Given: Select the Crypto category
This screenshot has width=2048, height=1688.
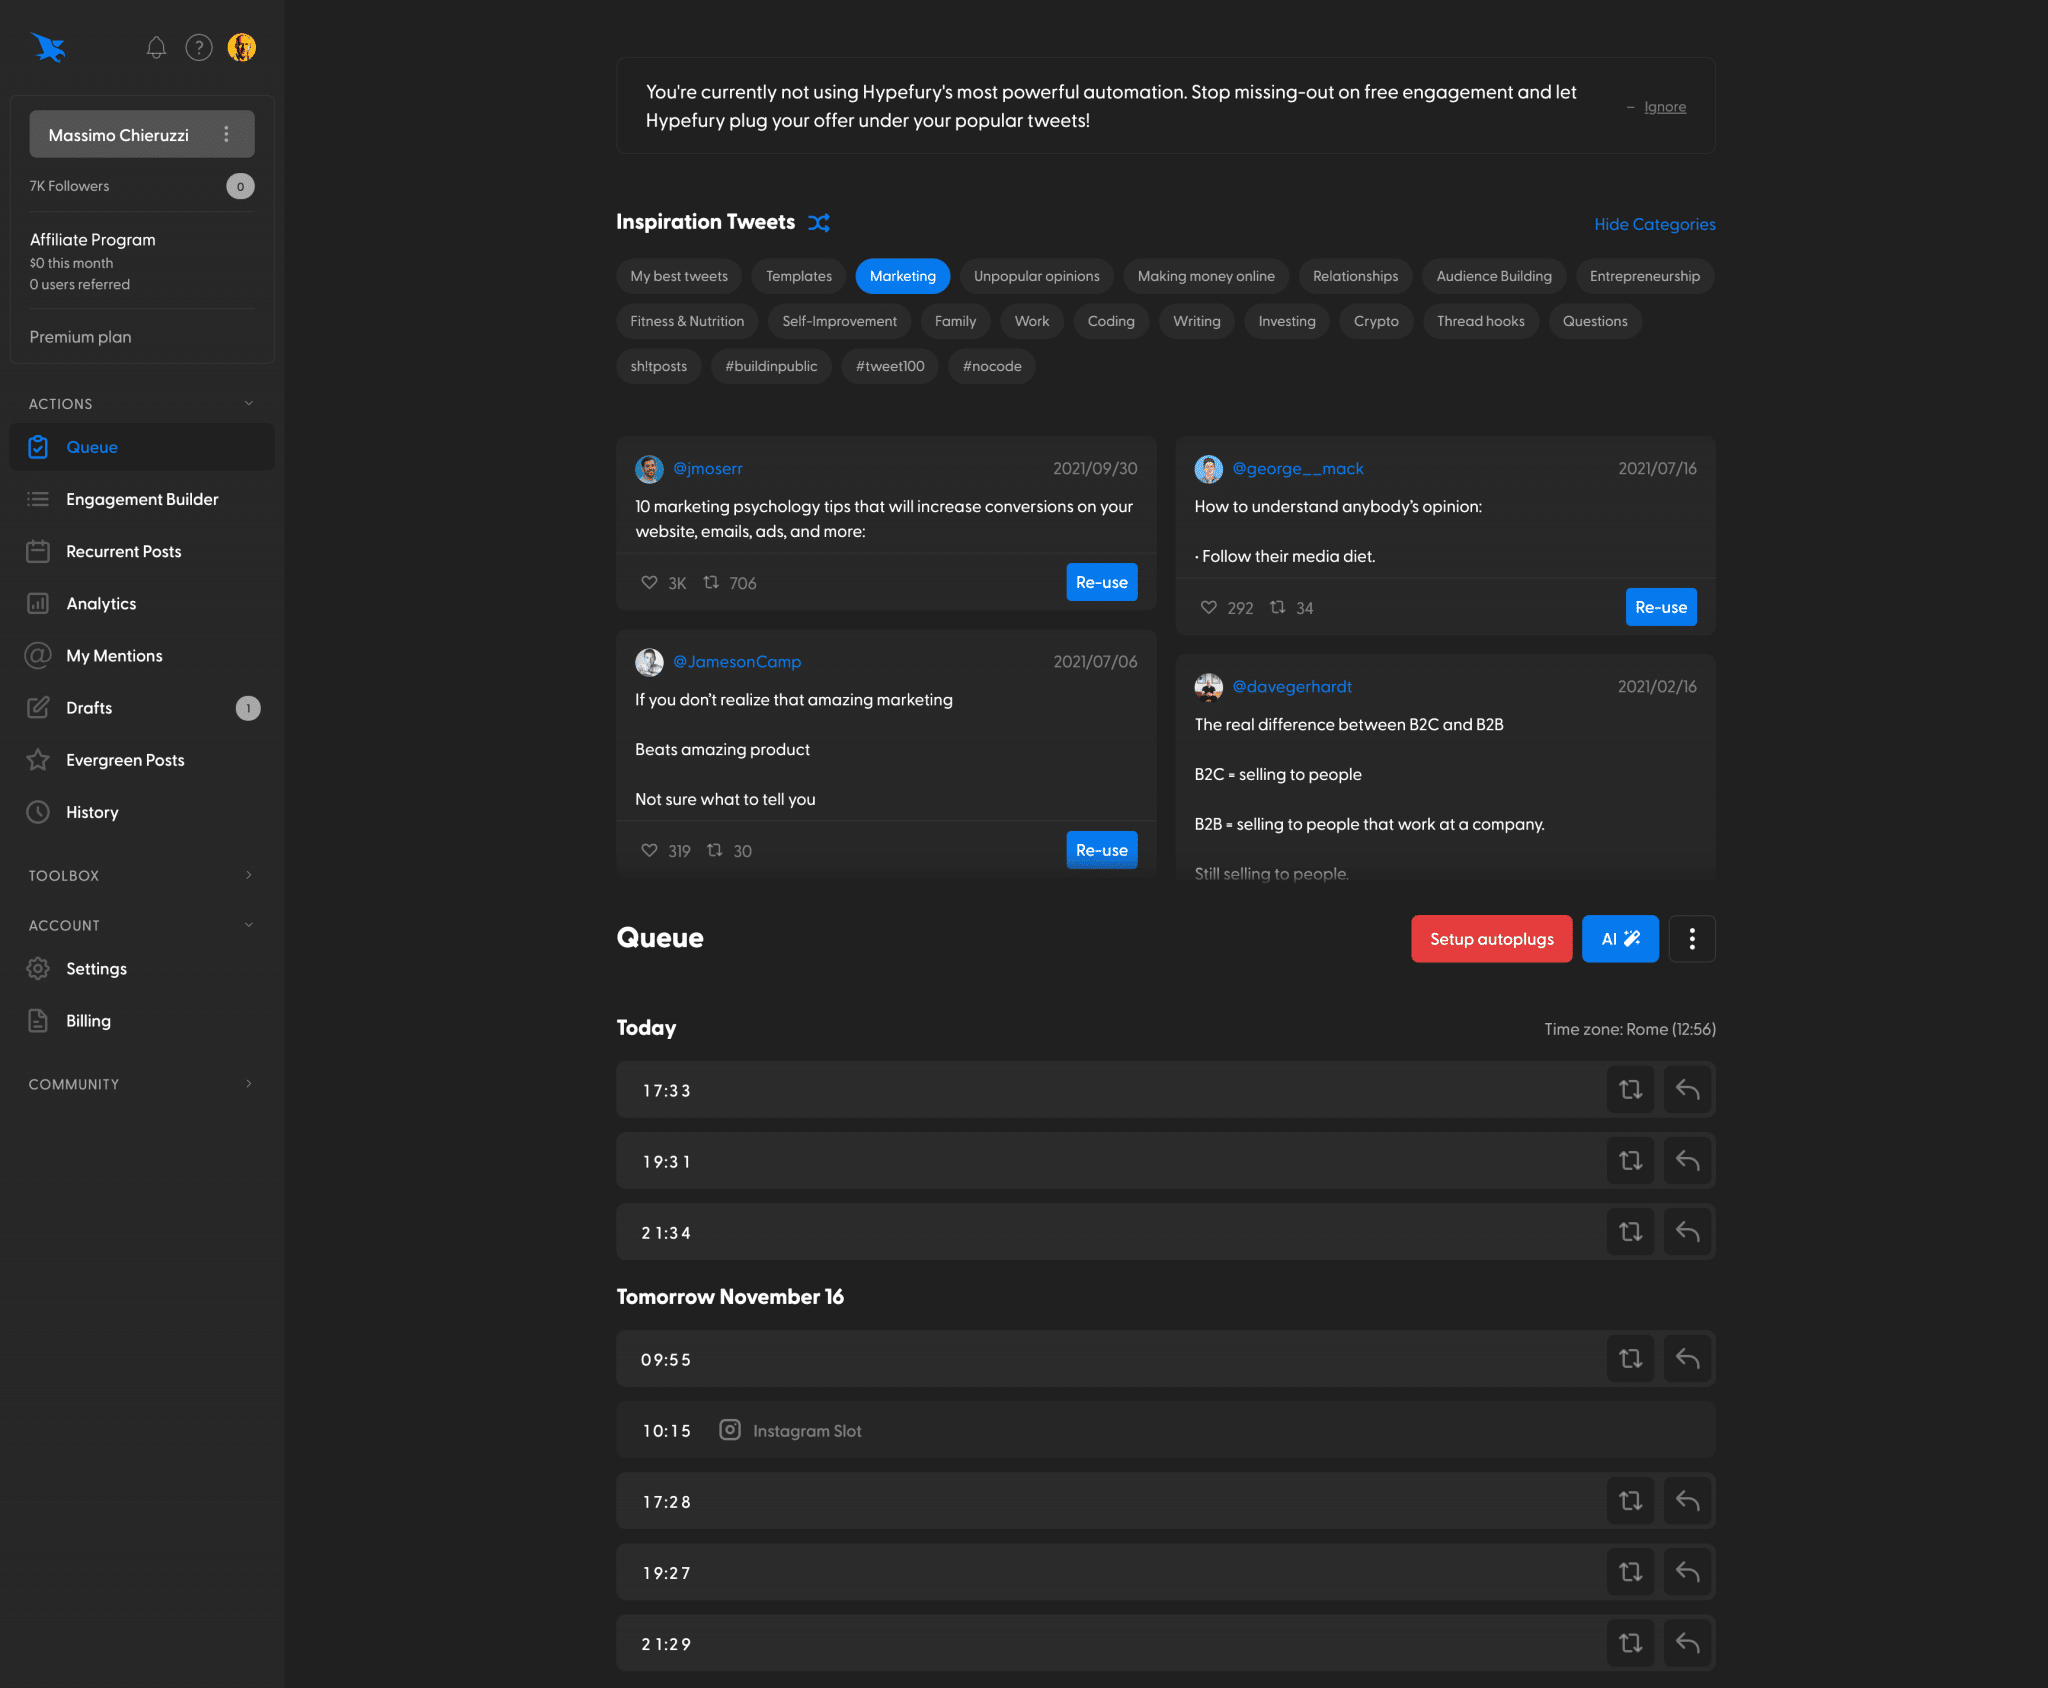Looking at the screenshot, I should [1376, 321].
